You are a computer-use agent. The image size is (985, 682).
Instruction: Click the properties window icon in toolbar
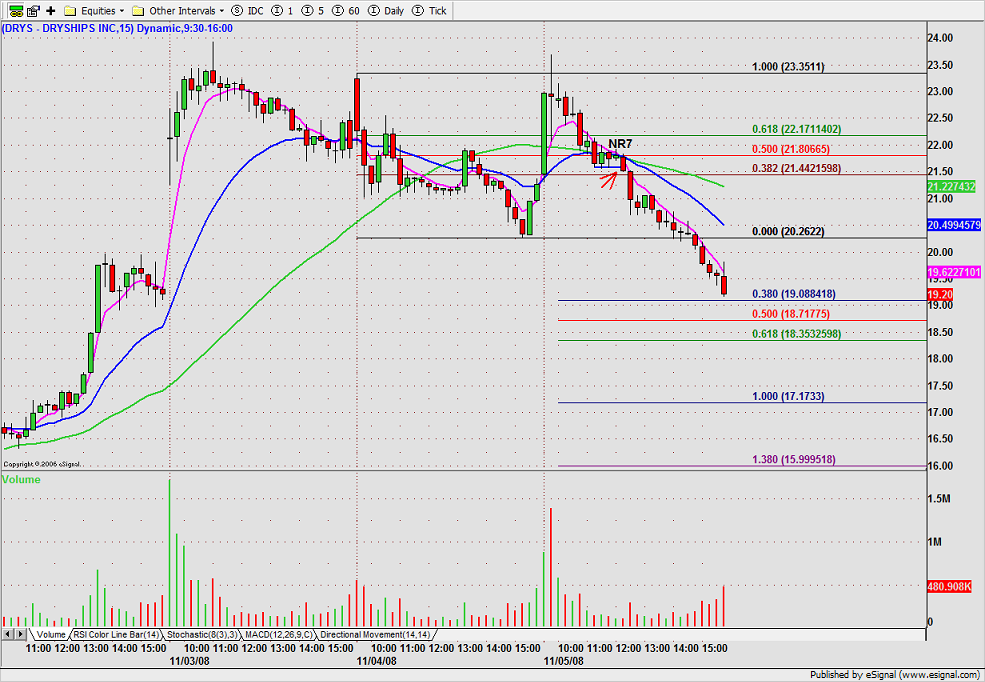coord(33,11)
